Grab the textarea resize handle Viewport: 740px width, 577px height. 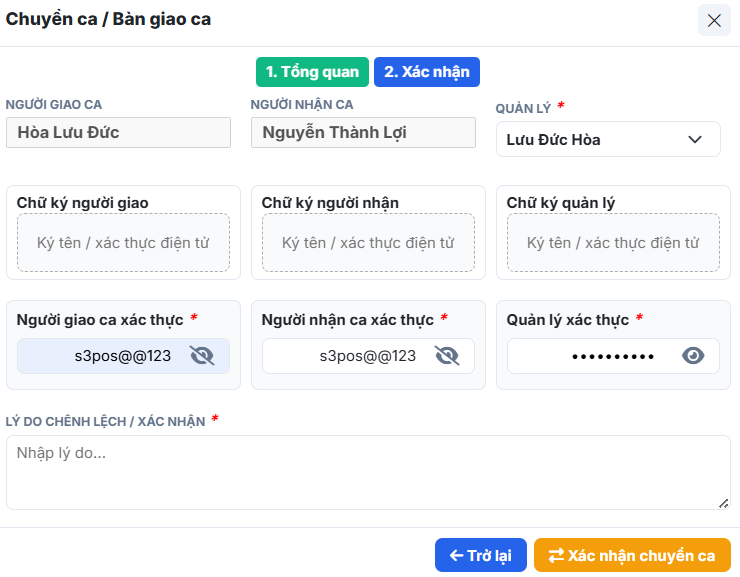[x=723, y=503]
